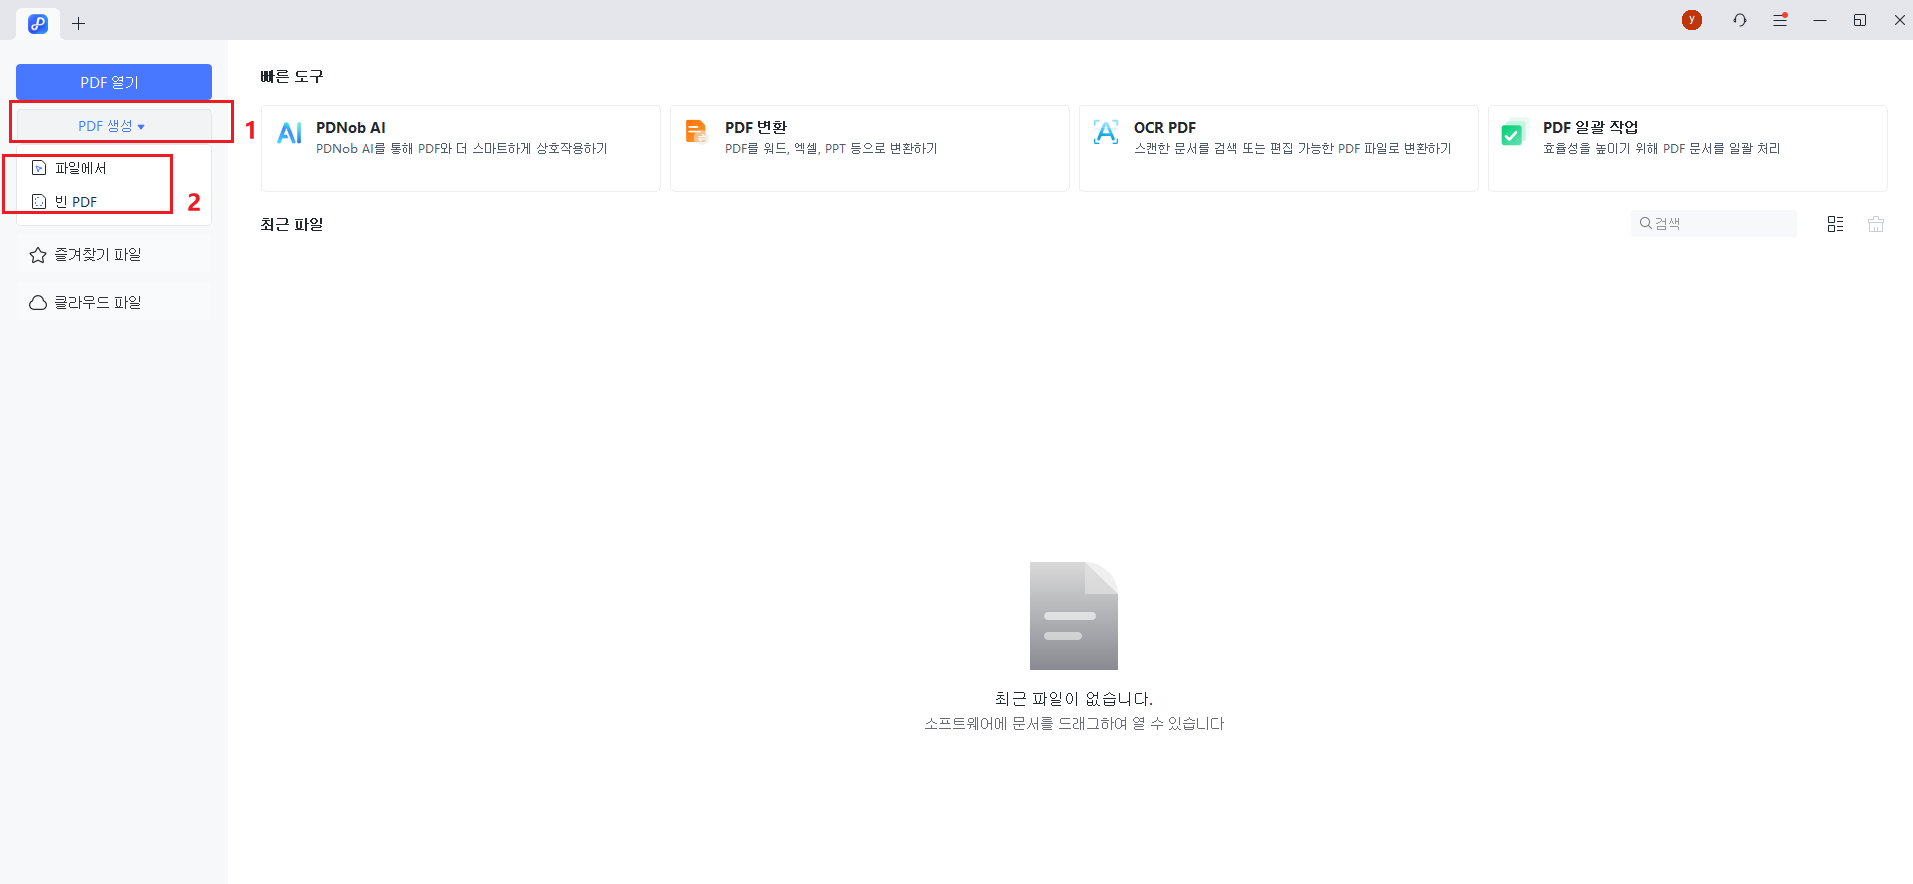Open the OCR PDF quick tool card
Screen dimensions: 1913x884
pyautogui.click(x=1279, y=148)
